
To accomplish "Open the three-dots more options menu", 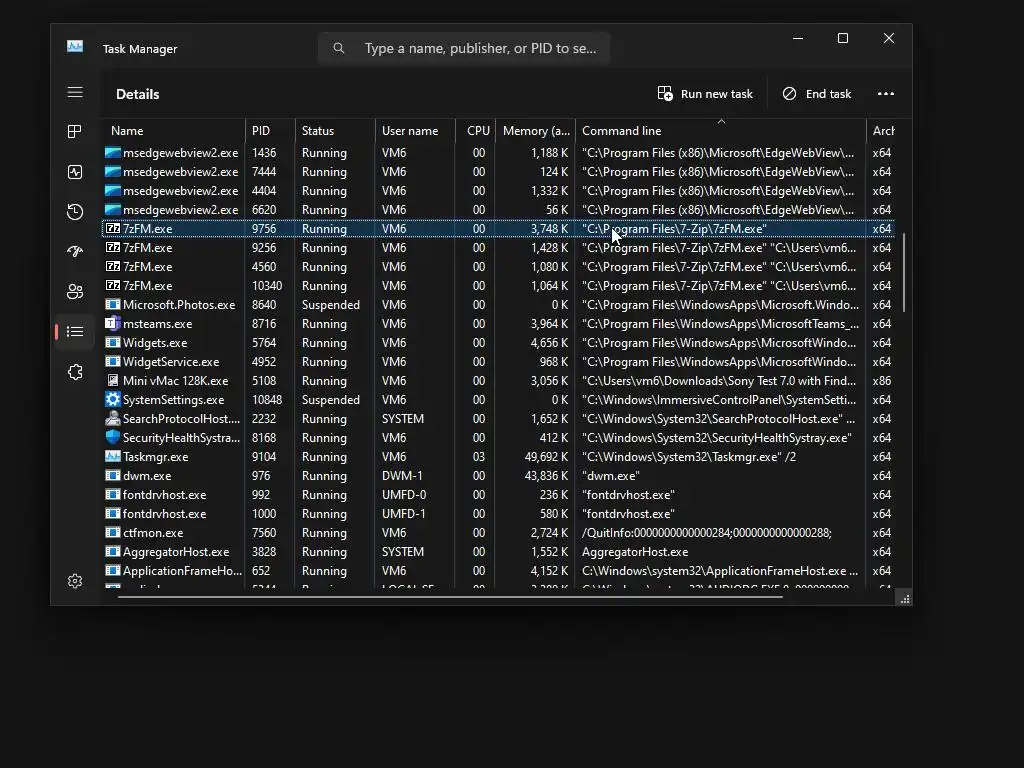I will click(x=886, y=93).
